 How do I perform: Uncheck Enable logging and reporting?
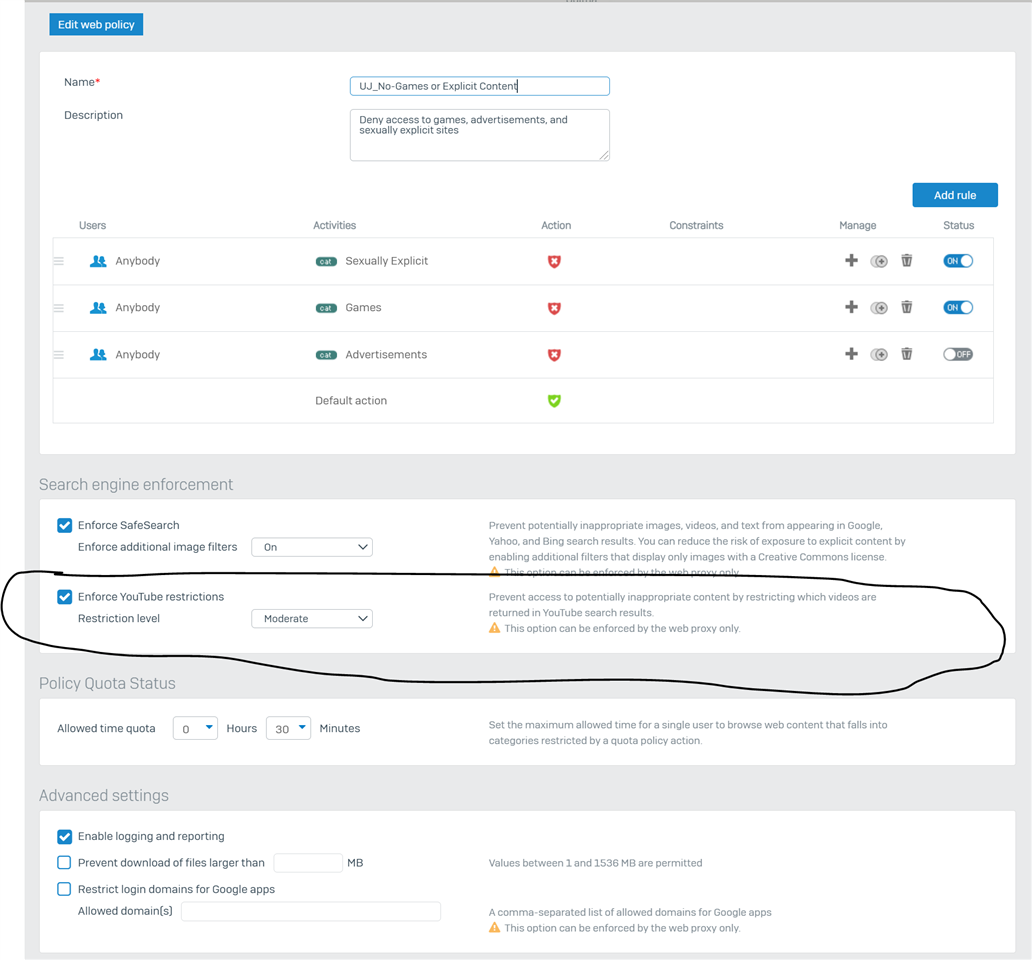(x=64, y=836)
